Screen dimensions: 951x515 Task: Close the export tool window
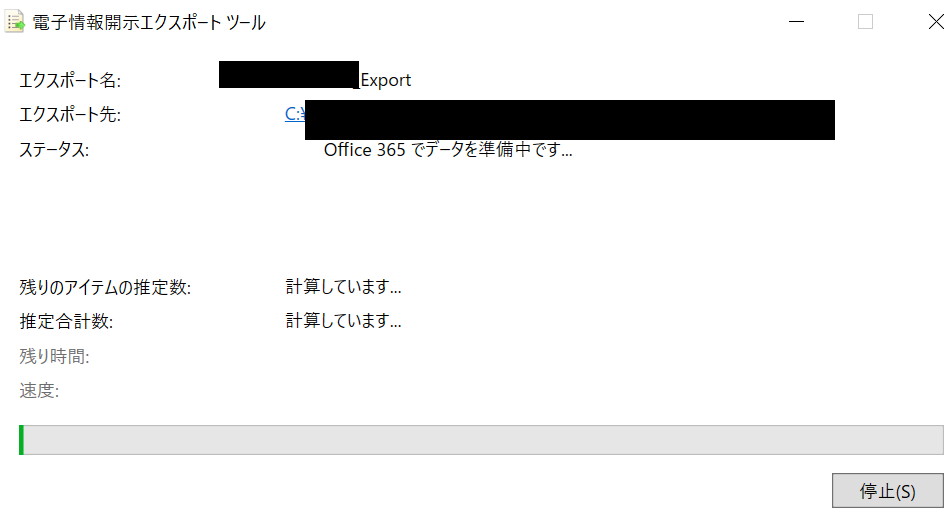click(x=936, y=22)
